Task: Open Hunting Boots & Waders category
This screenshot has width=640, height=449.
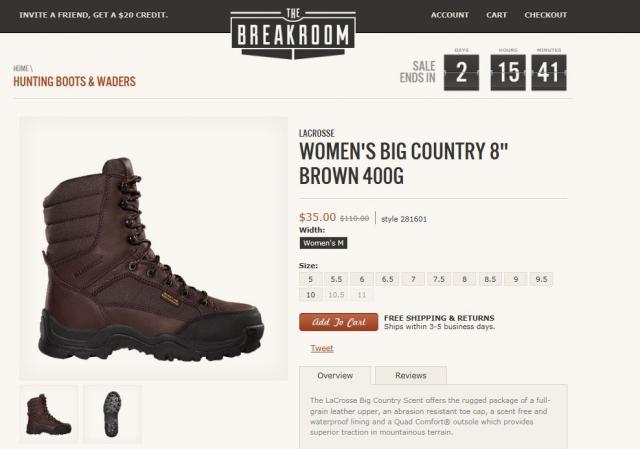Action: (x=74, y=81)
